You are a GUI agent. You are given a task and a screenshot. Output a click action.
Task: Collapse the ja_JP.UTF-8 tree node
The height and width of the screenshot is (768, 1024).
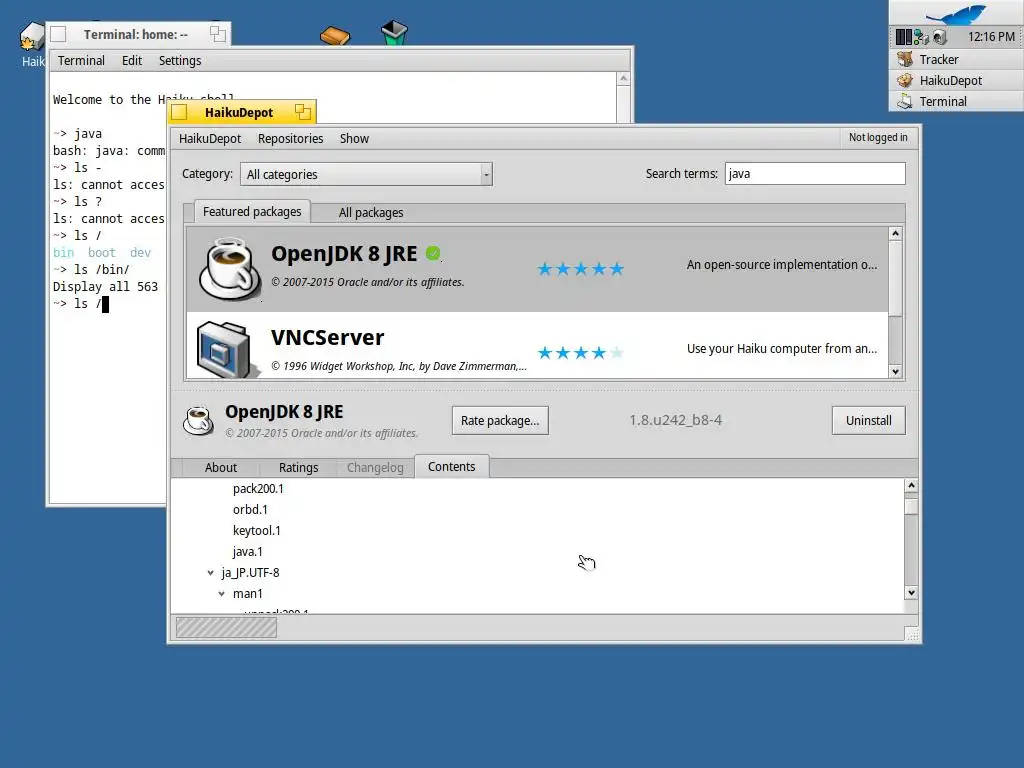(210, 573)
